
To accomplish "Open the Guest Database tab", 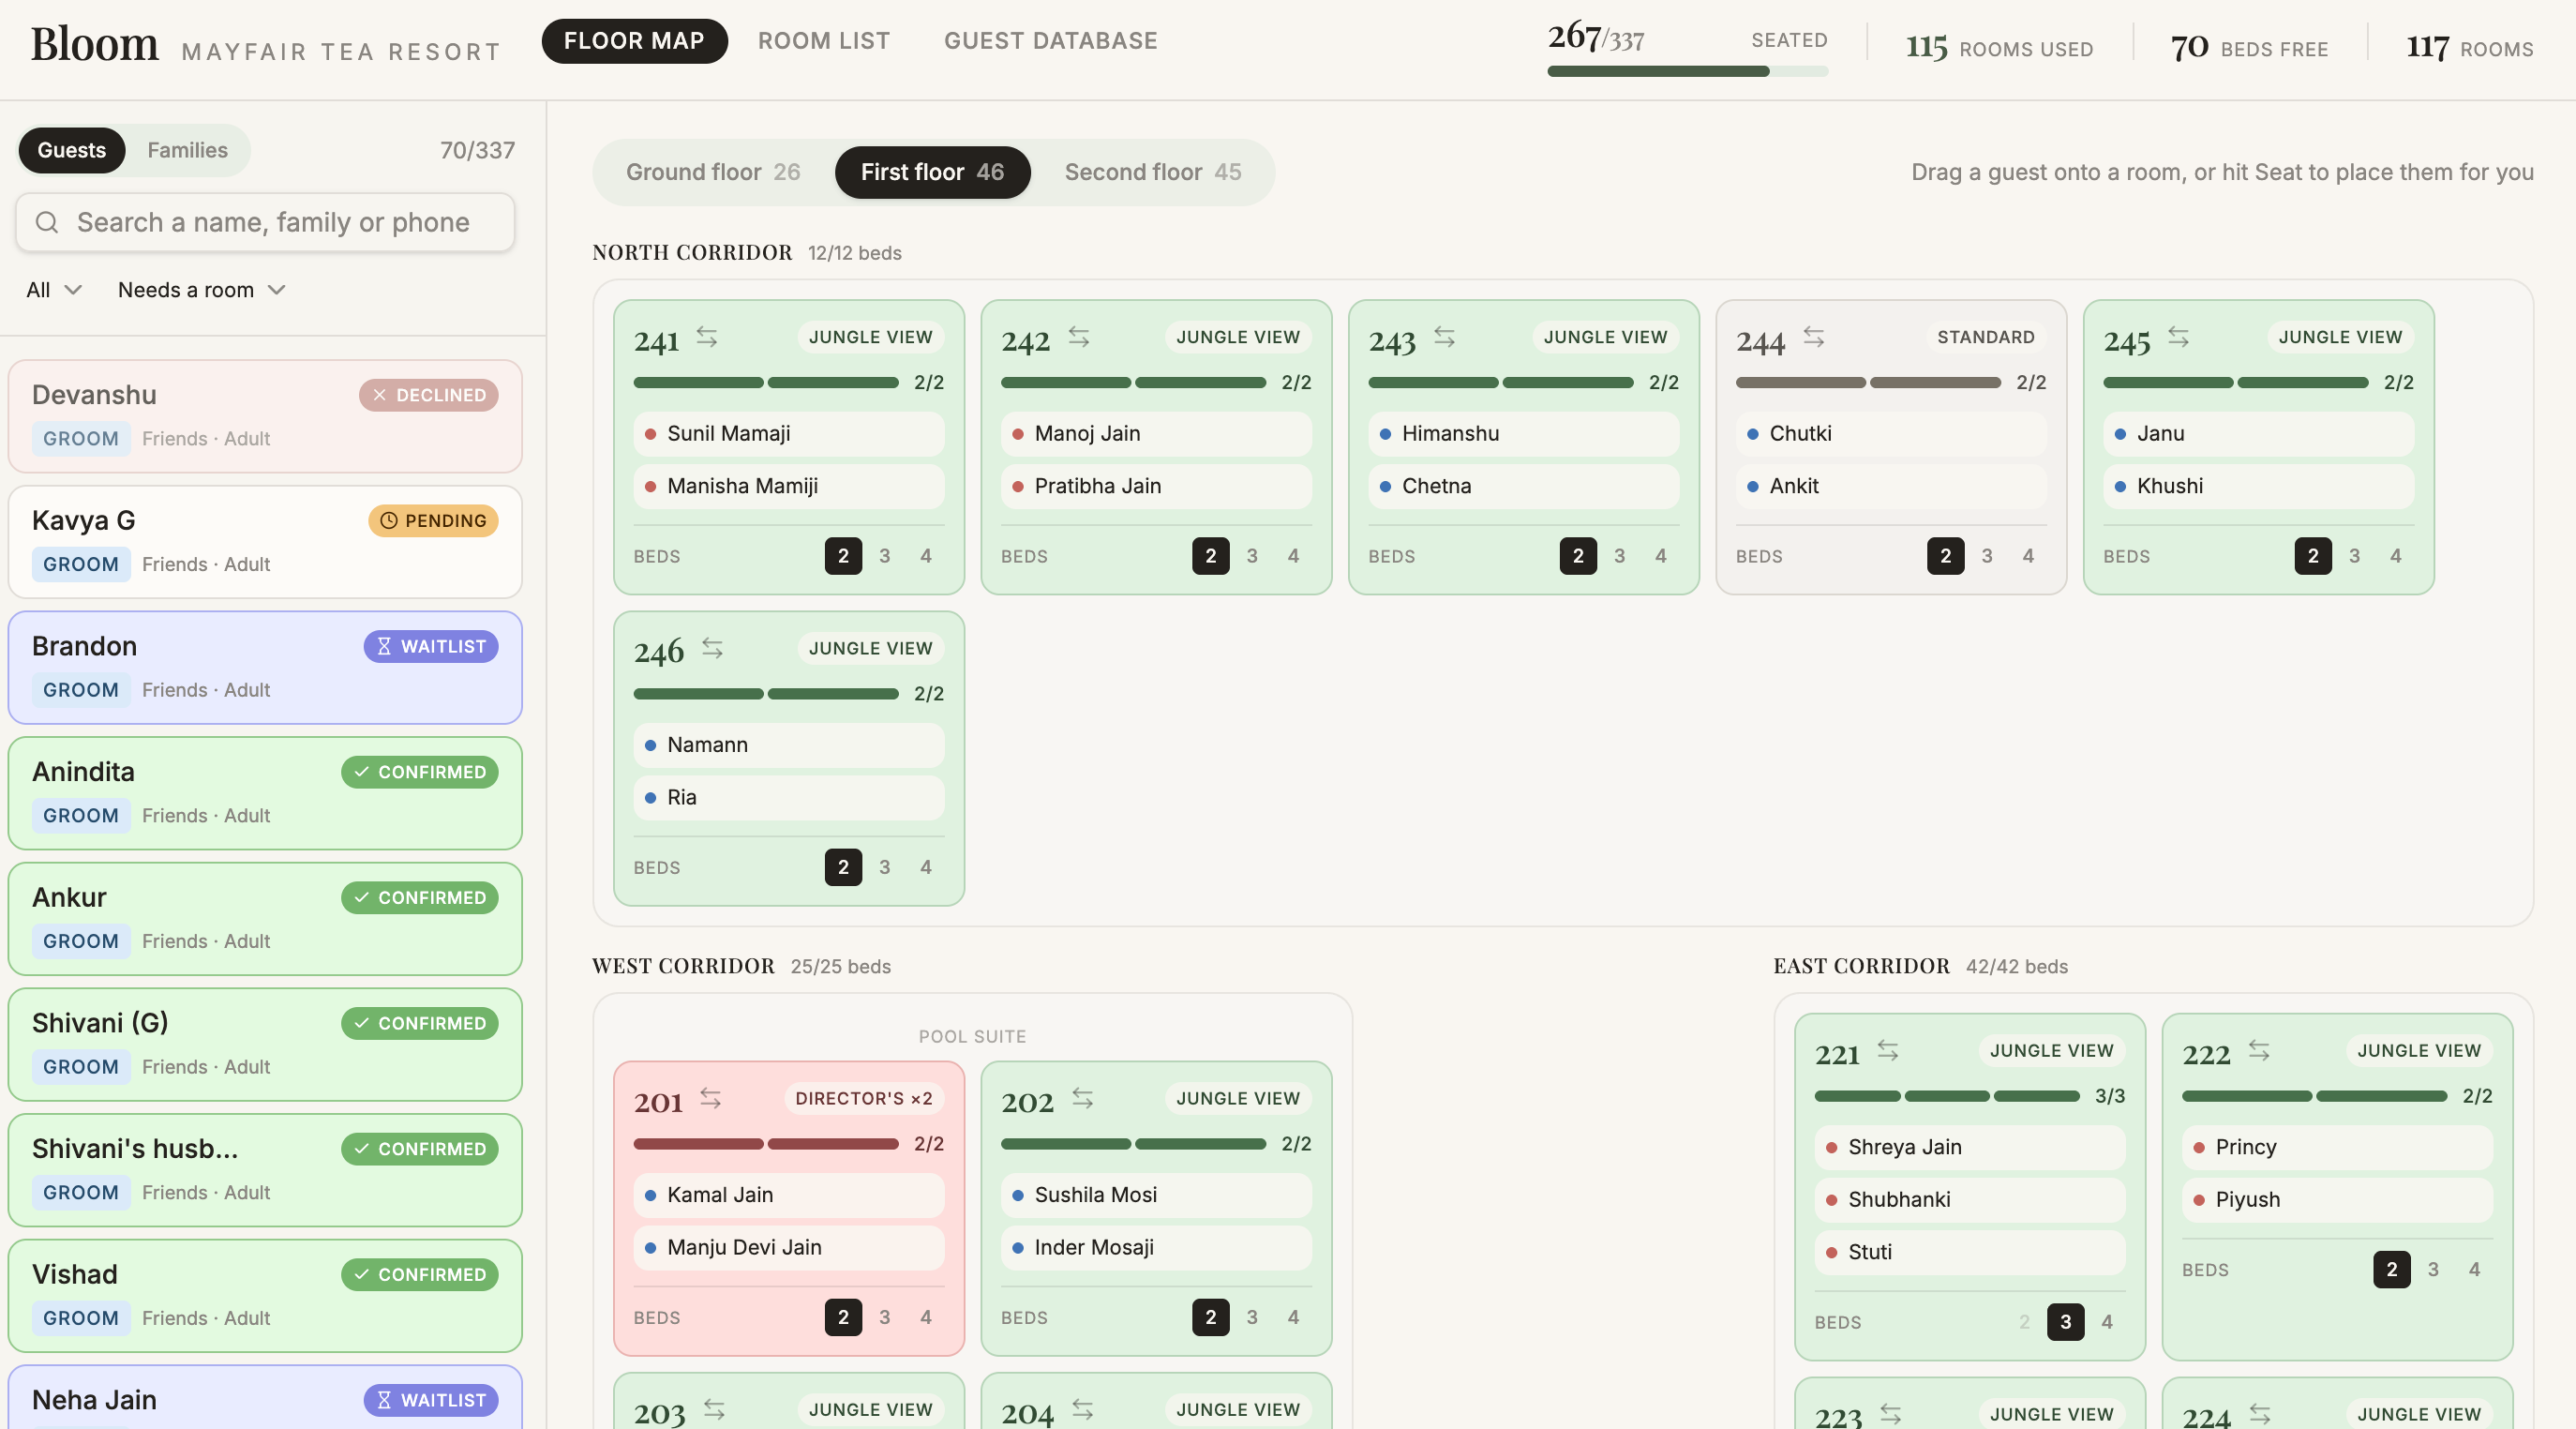I will (1050, 41).
